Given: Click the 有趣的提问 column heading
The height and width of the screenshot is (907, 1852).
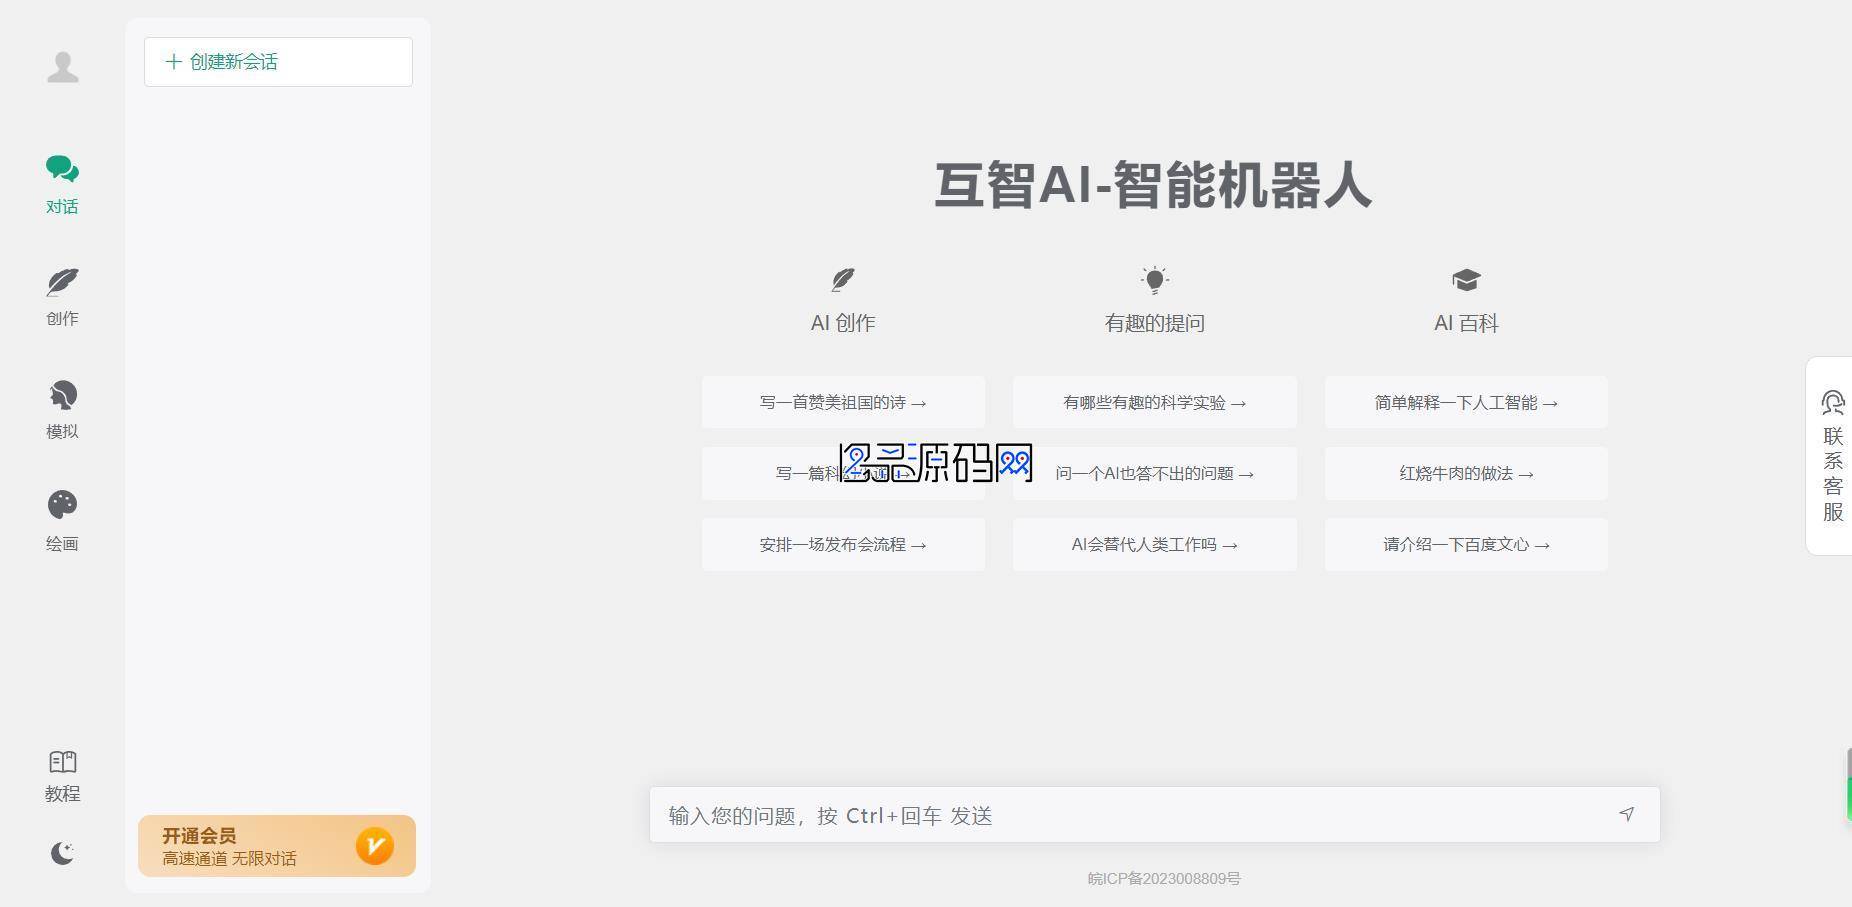Looking at the screenshot, I should (1154, 323).
